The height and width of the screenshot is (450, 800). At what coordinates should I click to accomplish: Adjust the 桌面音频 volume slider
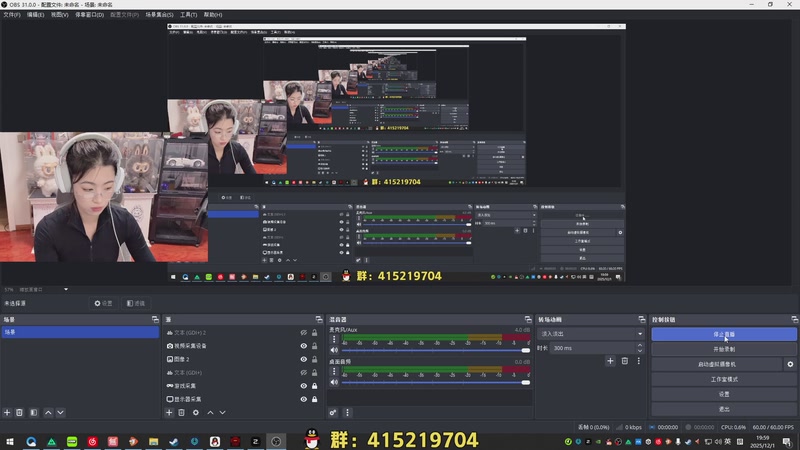tap(436, 382)
